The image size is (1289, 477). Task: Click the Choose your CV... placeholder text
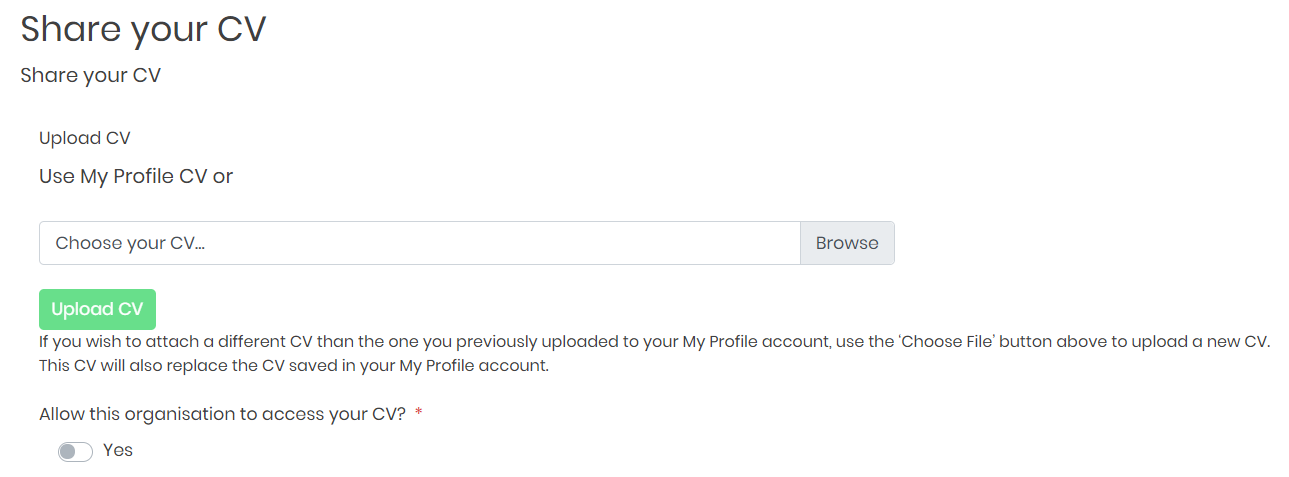click(130, 243)
